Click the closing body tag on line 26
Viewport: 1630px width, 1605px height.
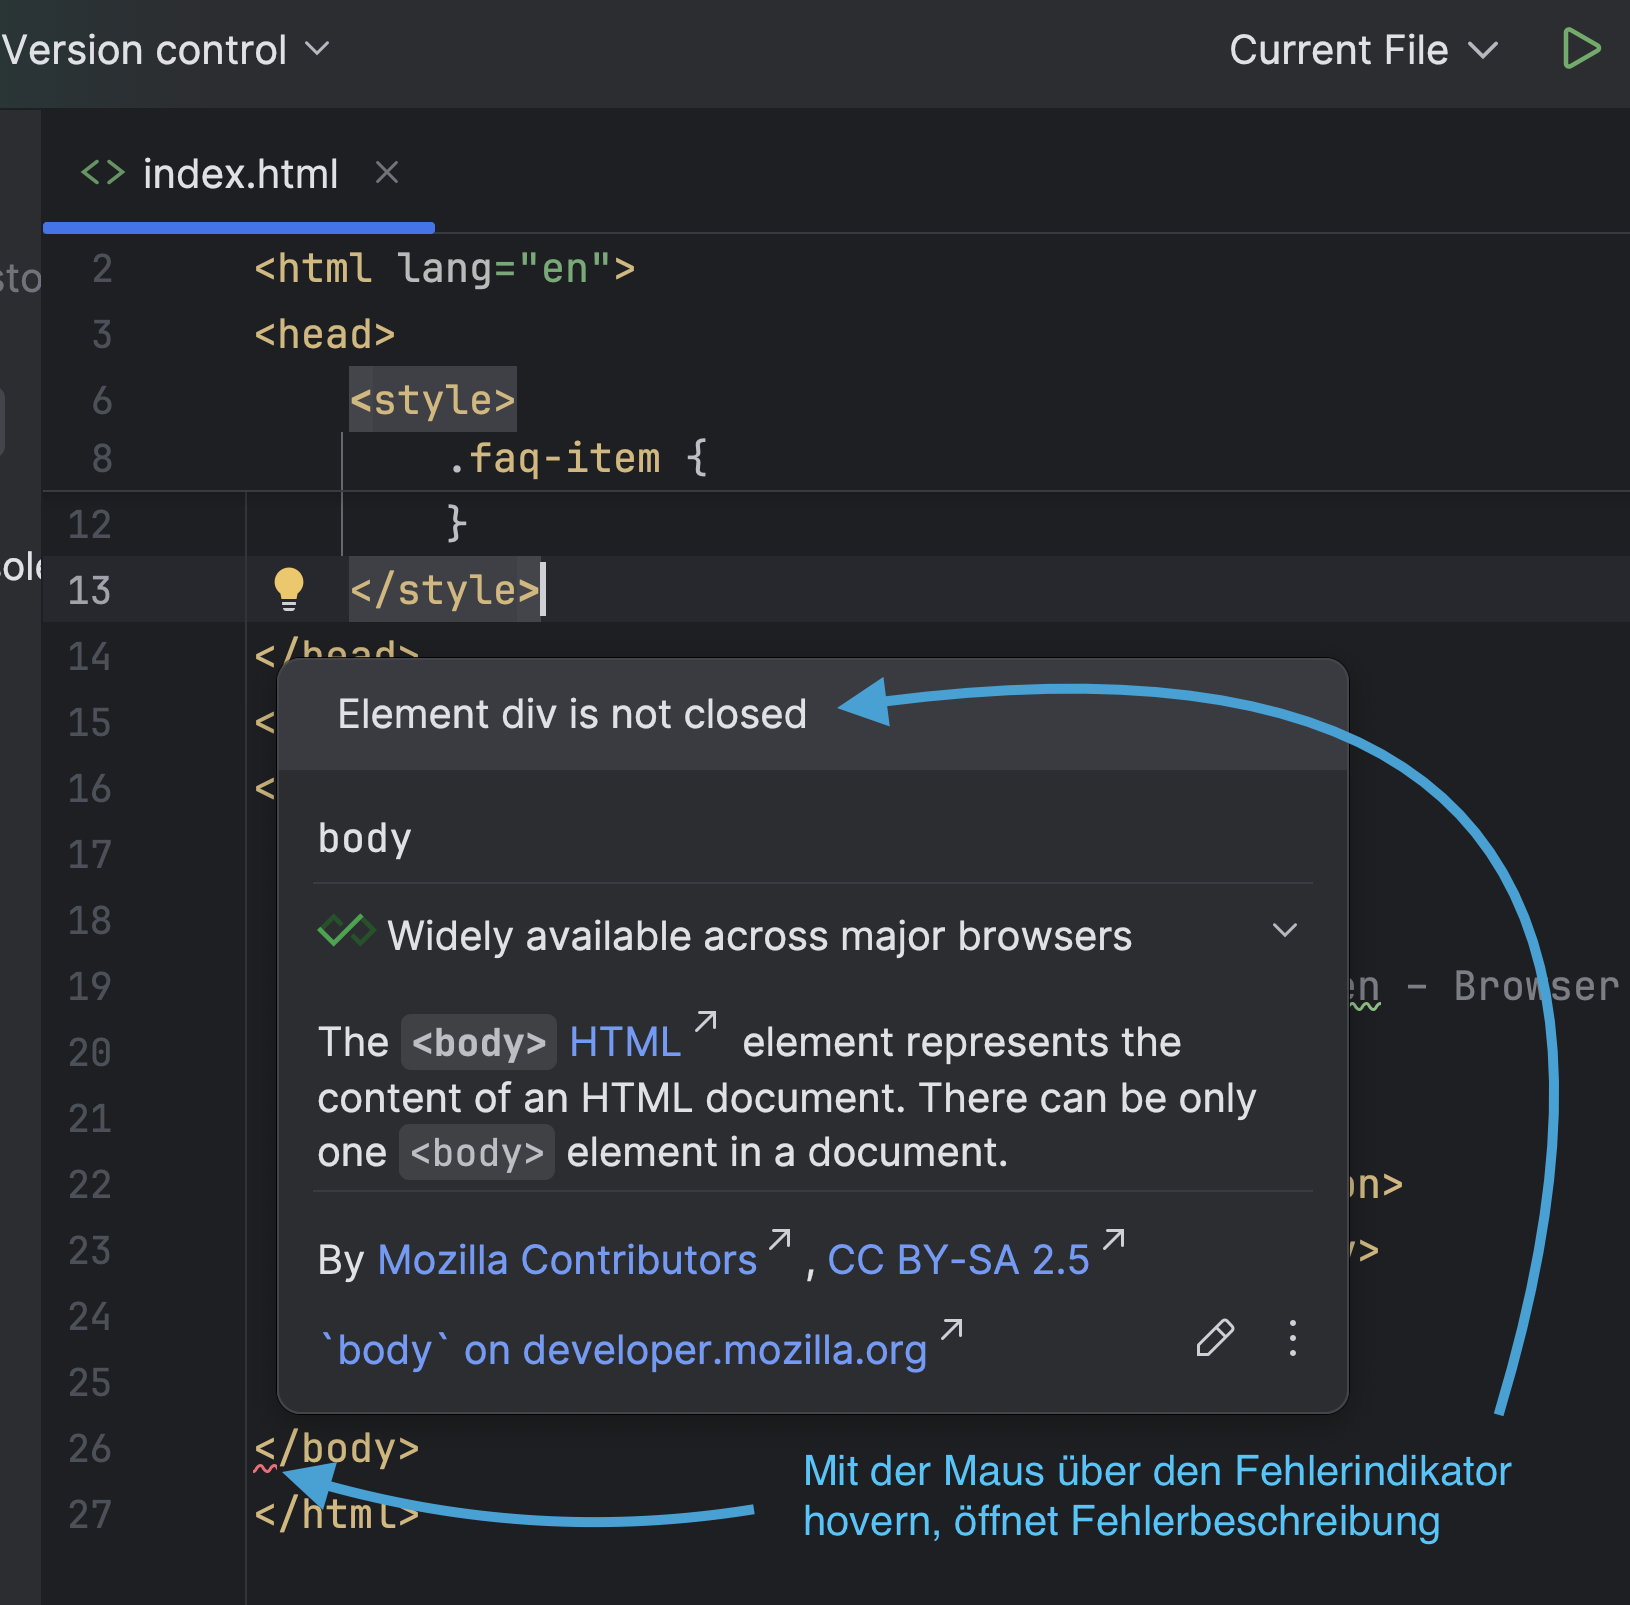pyautogui.click(x=337, y=1448)
